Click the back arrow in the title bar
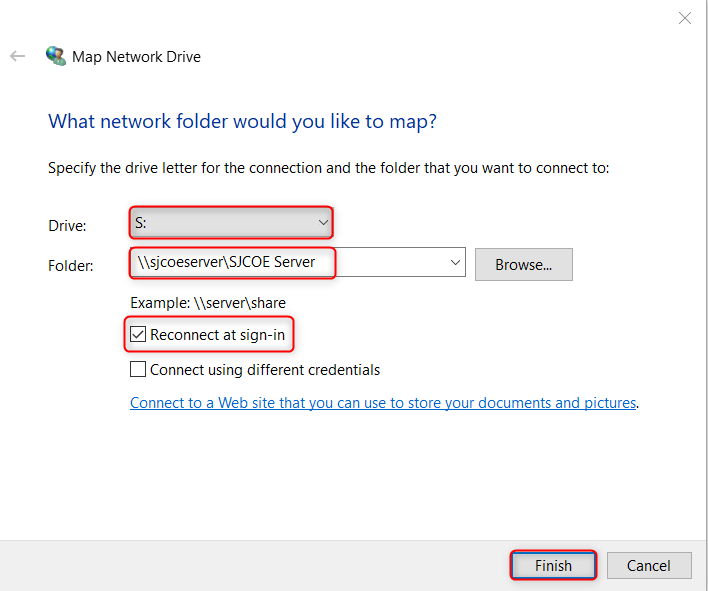This screenshot has width=708, height=591. (17, 57)
